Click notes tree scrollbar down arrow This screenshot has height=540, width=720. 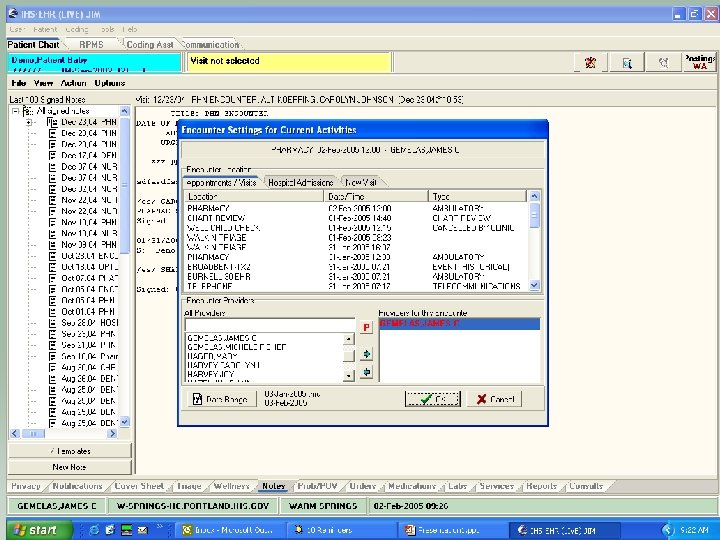tap(124, 422)
